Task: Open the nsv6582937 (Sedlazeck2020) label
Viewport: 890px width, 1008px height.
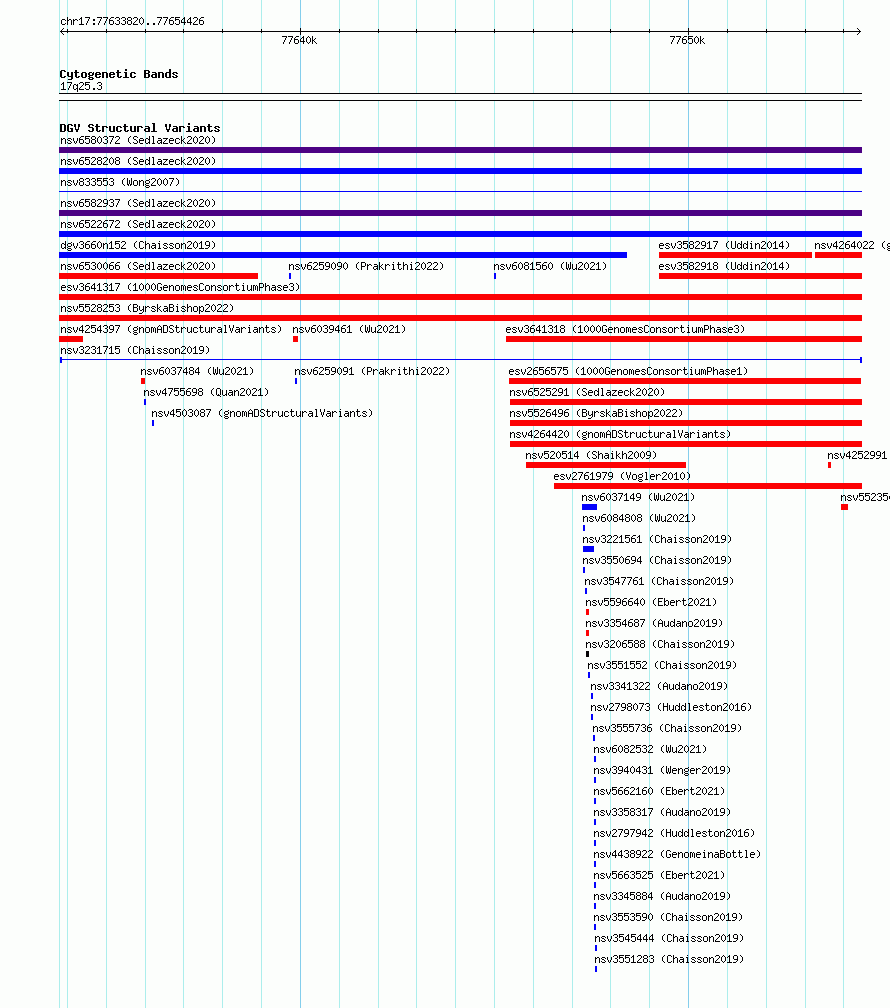Action: [138, 203]
